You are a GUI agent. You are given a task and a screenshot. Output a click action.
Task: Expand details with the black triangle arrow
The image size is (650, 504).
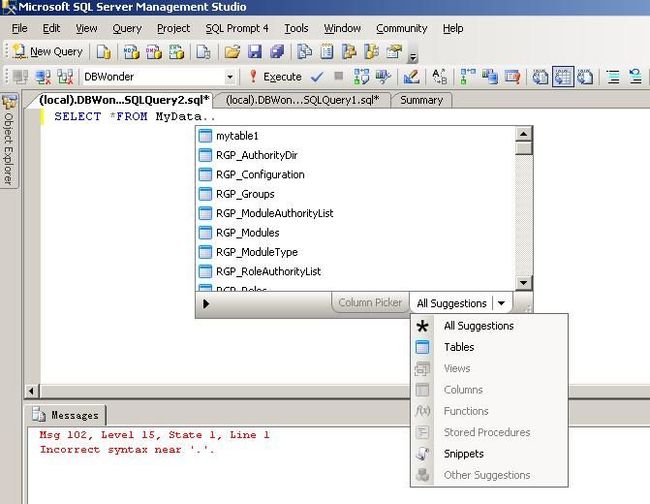pos(206,304)
